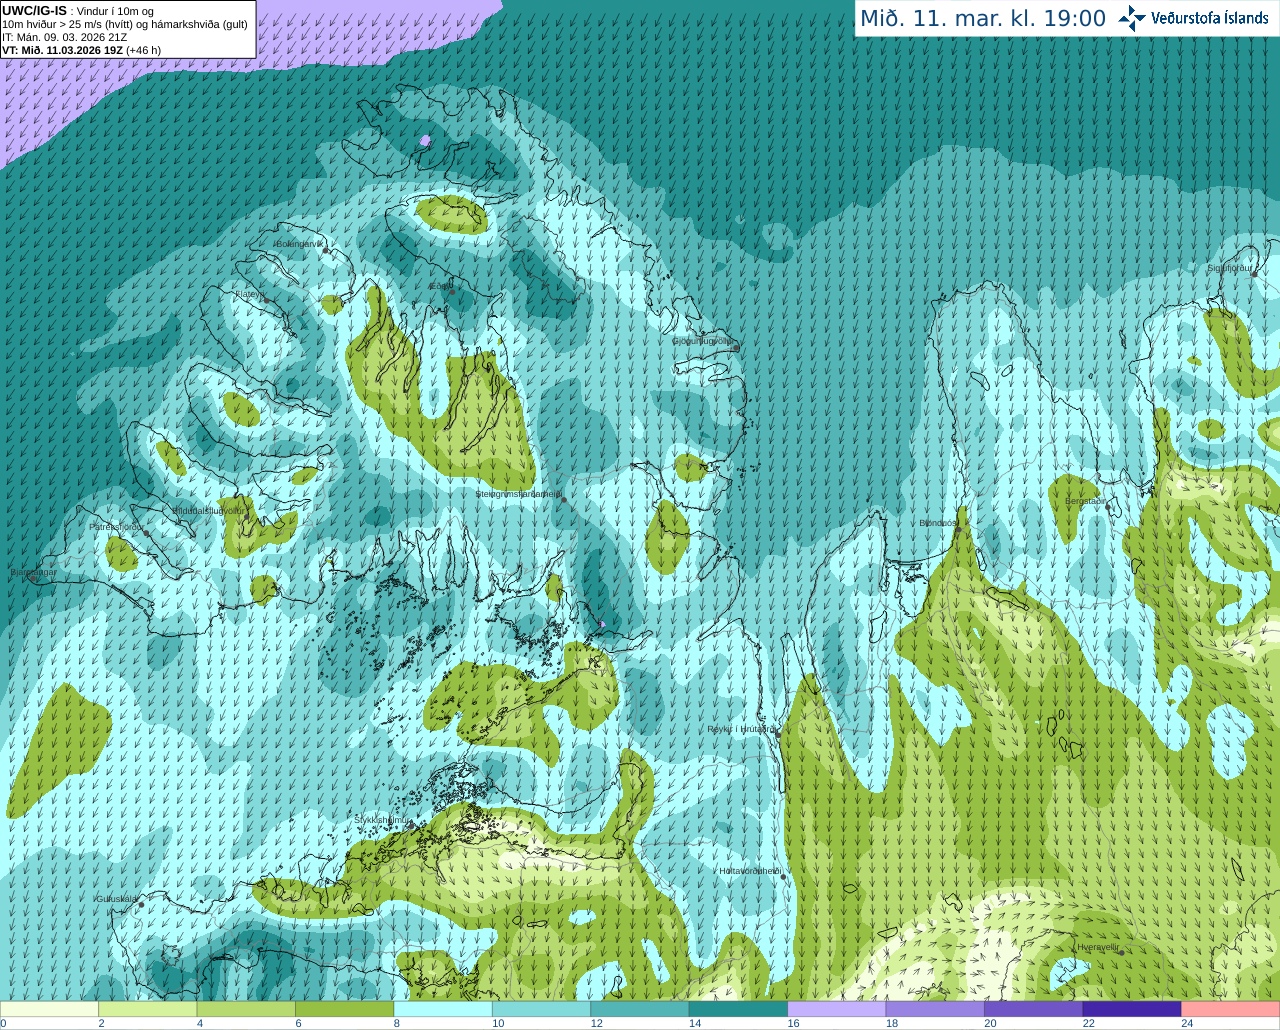Select the 6–8 m/s olive legend swatch

344,1009
